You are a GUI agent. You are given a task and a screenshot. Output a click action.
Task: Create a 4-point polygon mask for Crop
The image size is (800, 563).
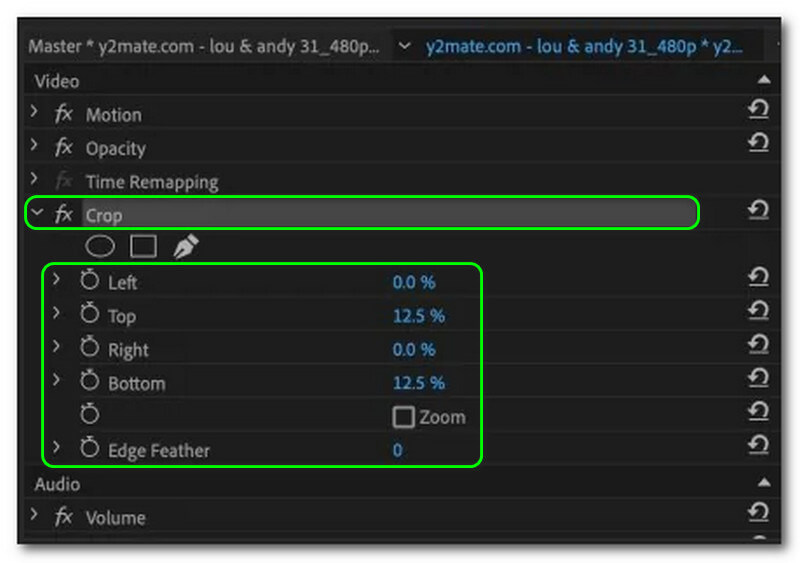point(144,246)
